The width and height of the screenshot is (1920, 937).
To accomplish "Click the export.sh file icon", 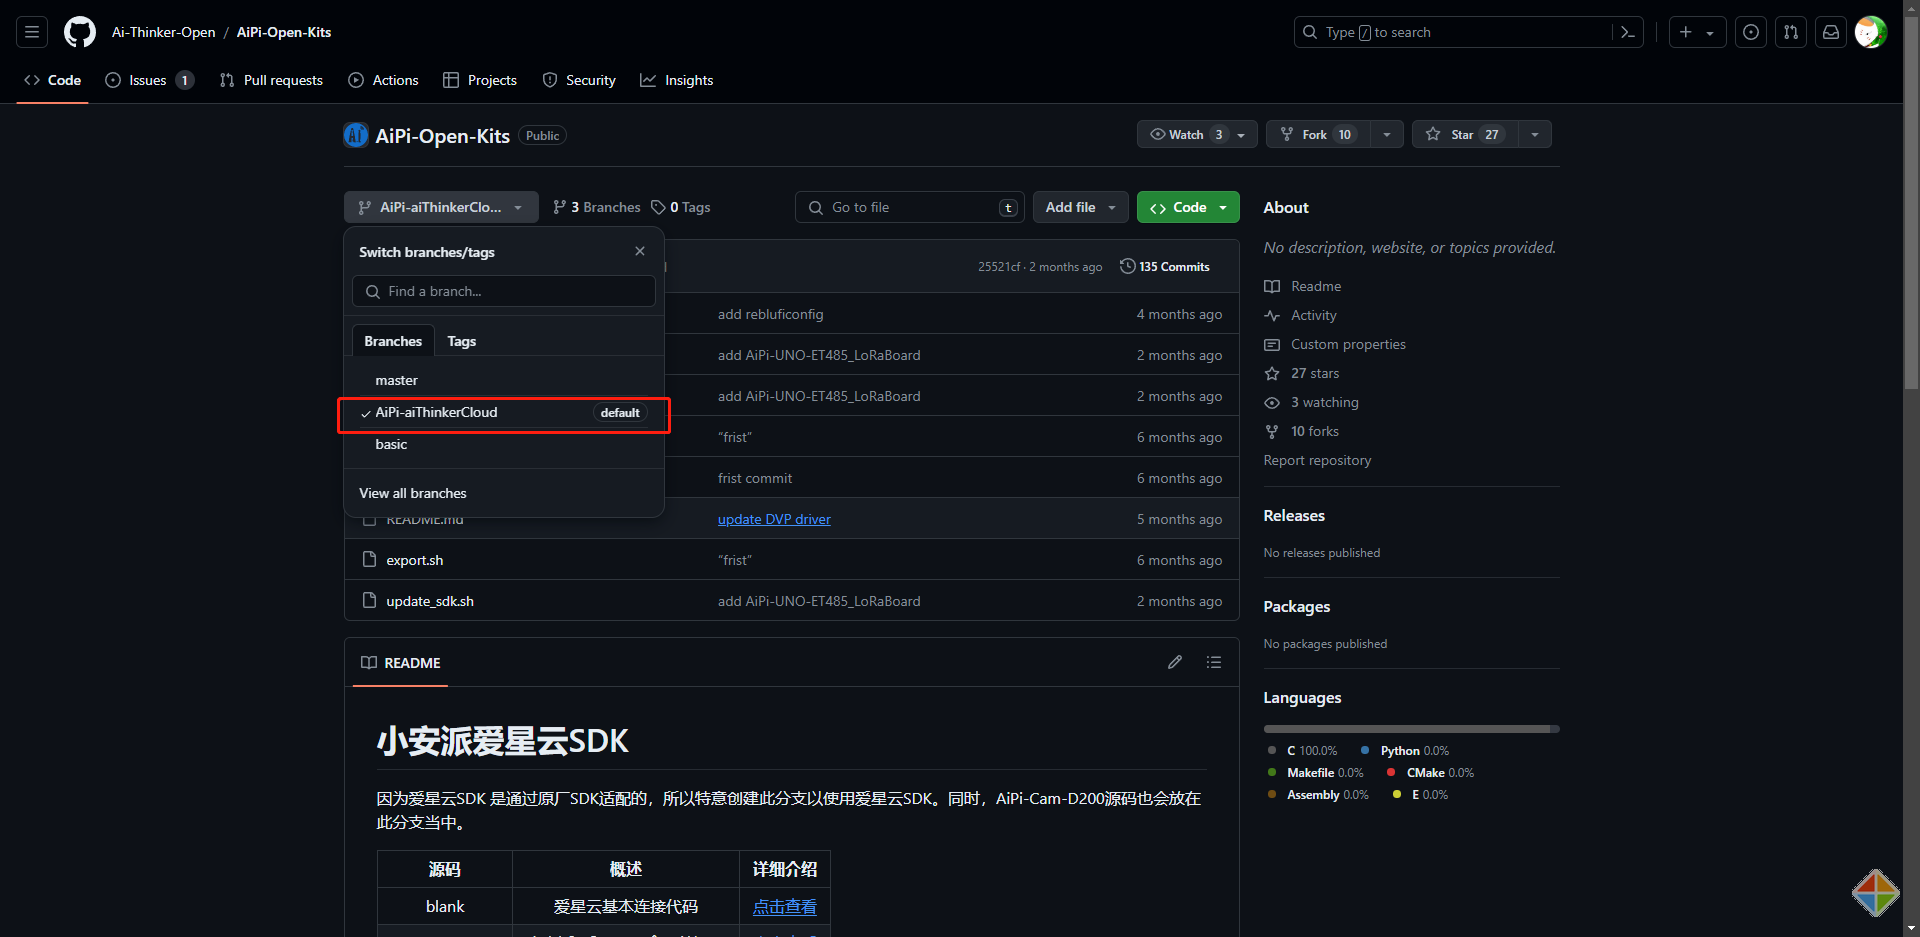I will coord(369,559).
